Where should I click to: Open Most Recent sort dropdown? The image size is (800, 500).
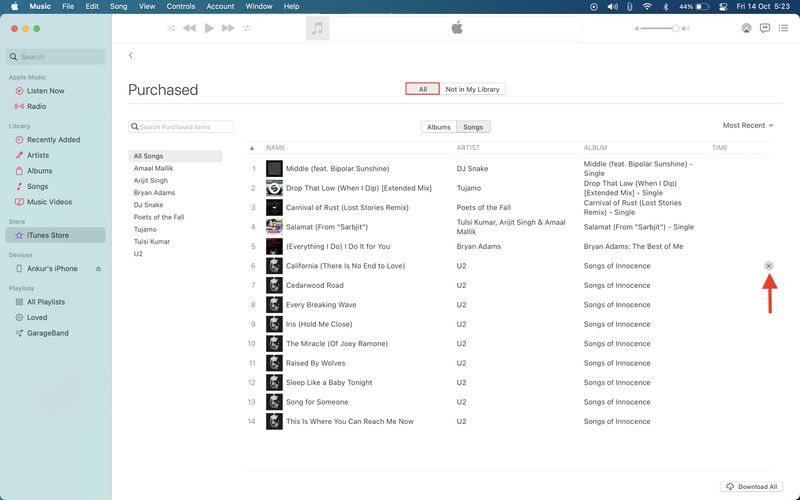click(748, 126)
